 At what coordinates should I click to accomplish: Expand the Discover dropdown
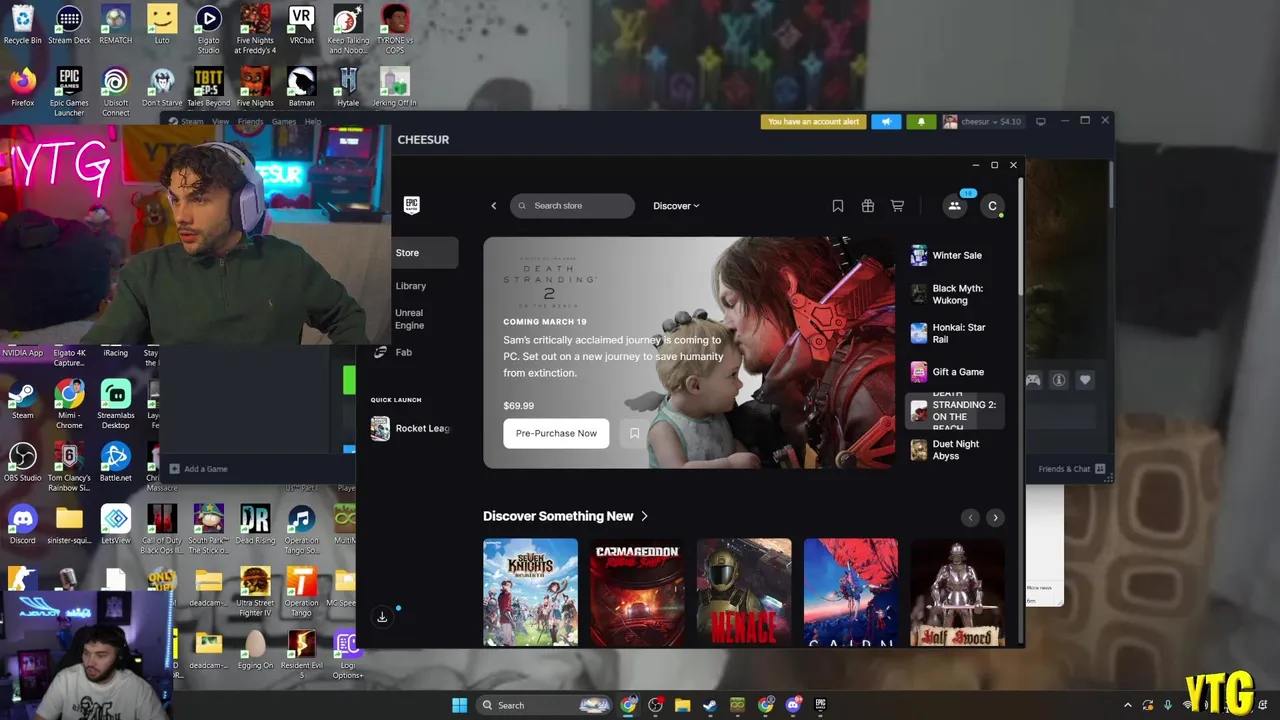(x=676, y=206)
